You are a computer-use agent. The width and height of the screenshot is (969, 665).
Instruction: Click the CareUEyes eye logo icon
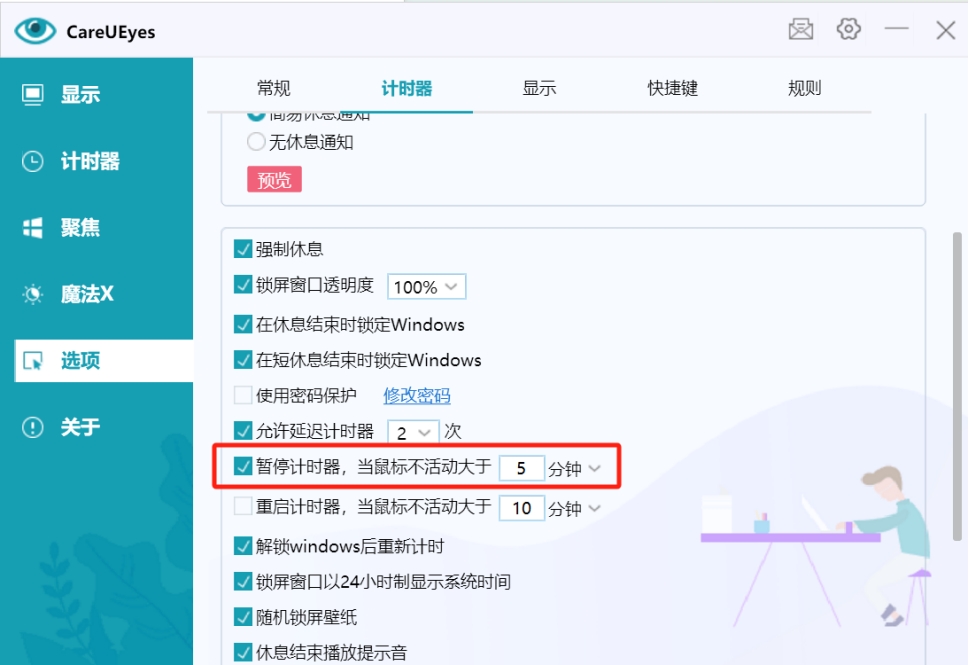(35, 31)
